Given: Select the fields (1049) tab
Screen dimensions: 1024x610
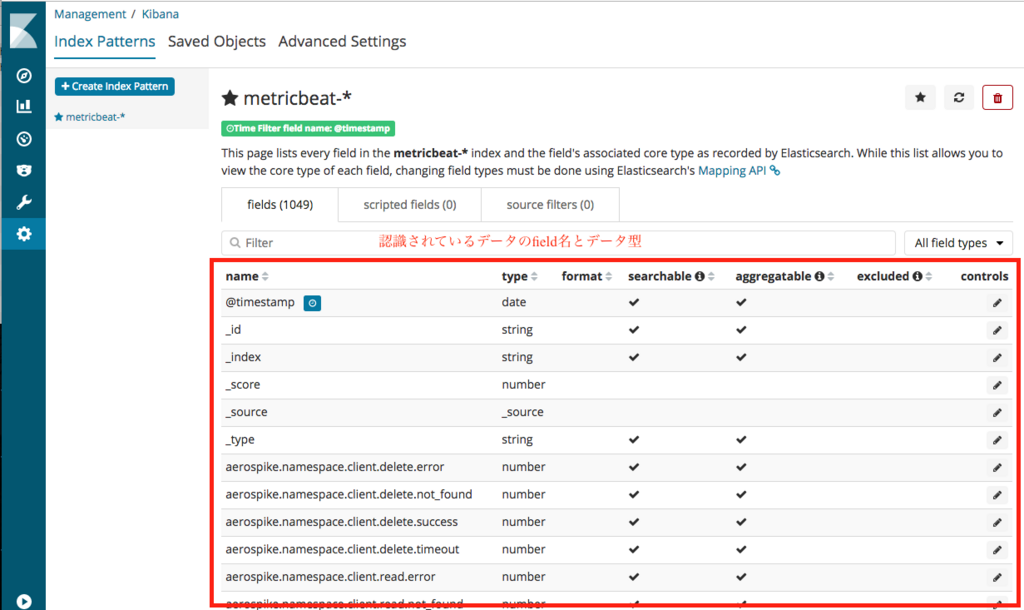Looking at the screenshot, I should click(x=280, y=205).
